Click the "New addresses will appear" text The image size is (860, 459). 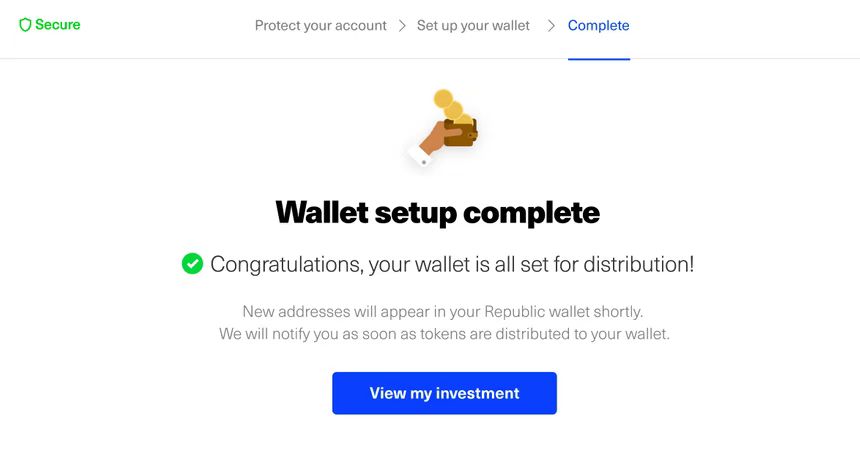(444, 311)
